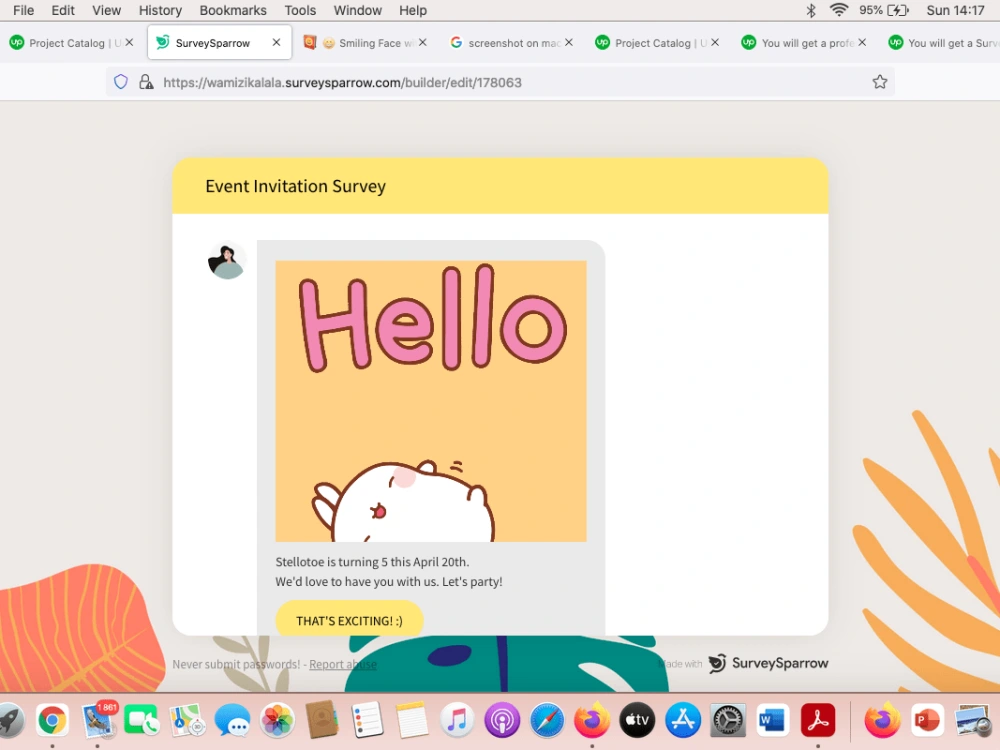Open App Store from the dock

[682, 721]
